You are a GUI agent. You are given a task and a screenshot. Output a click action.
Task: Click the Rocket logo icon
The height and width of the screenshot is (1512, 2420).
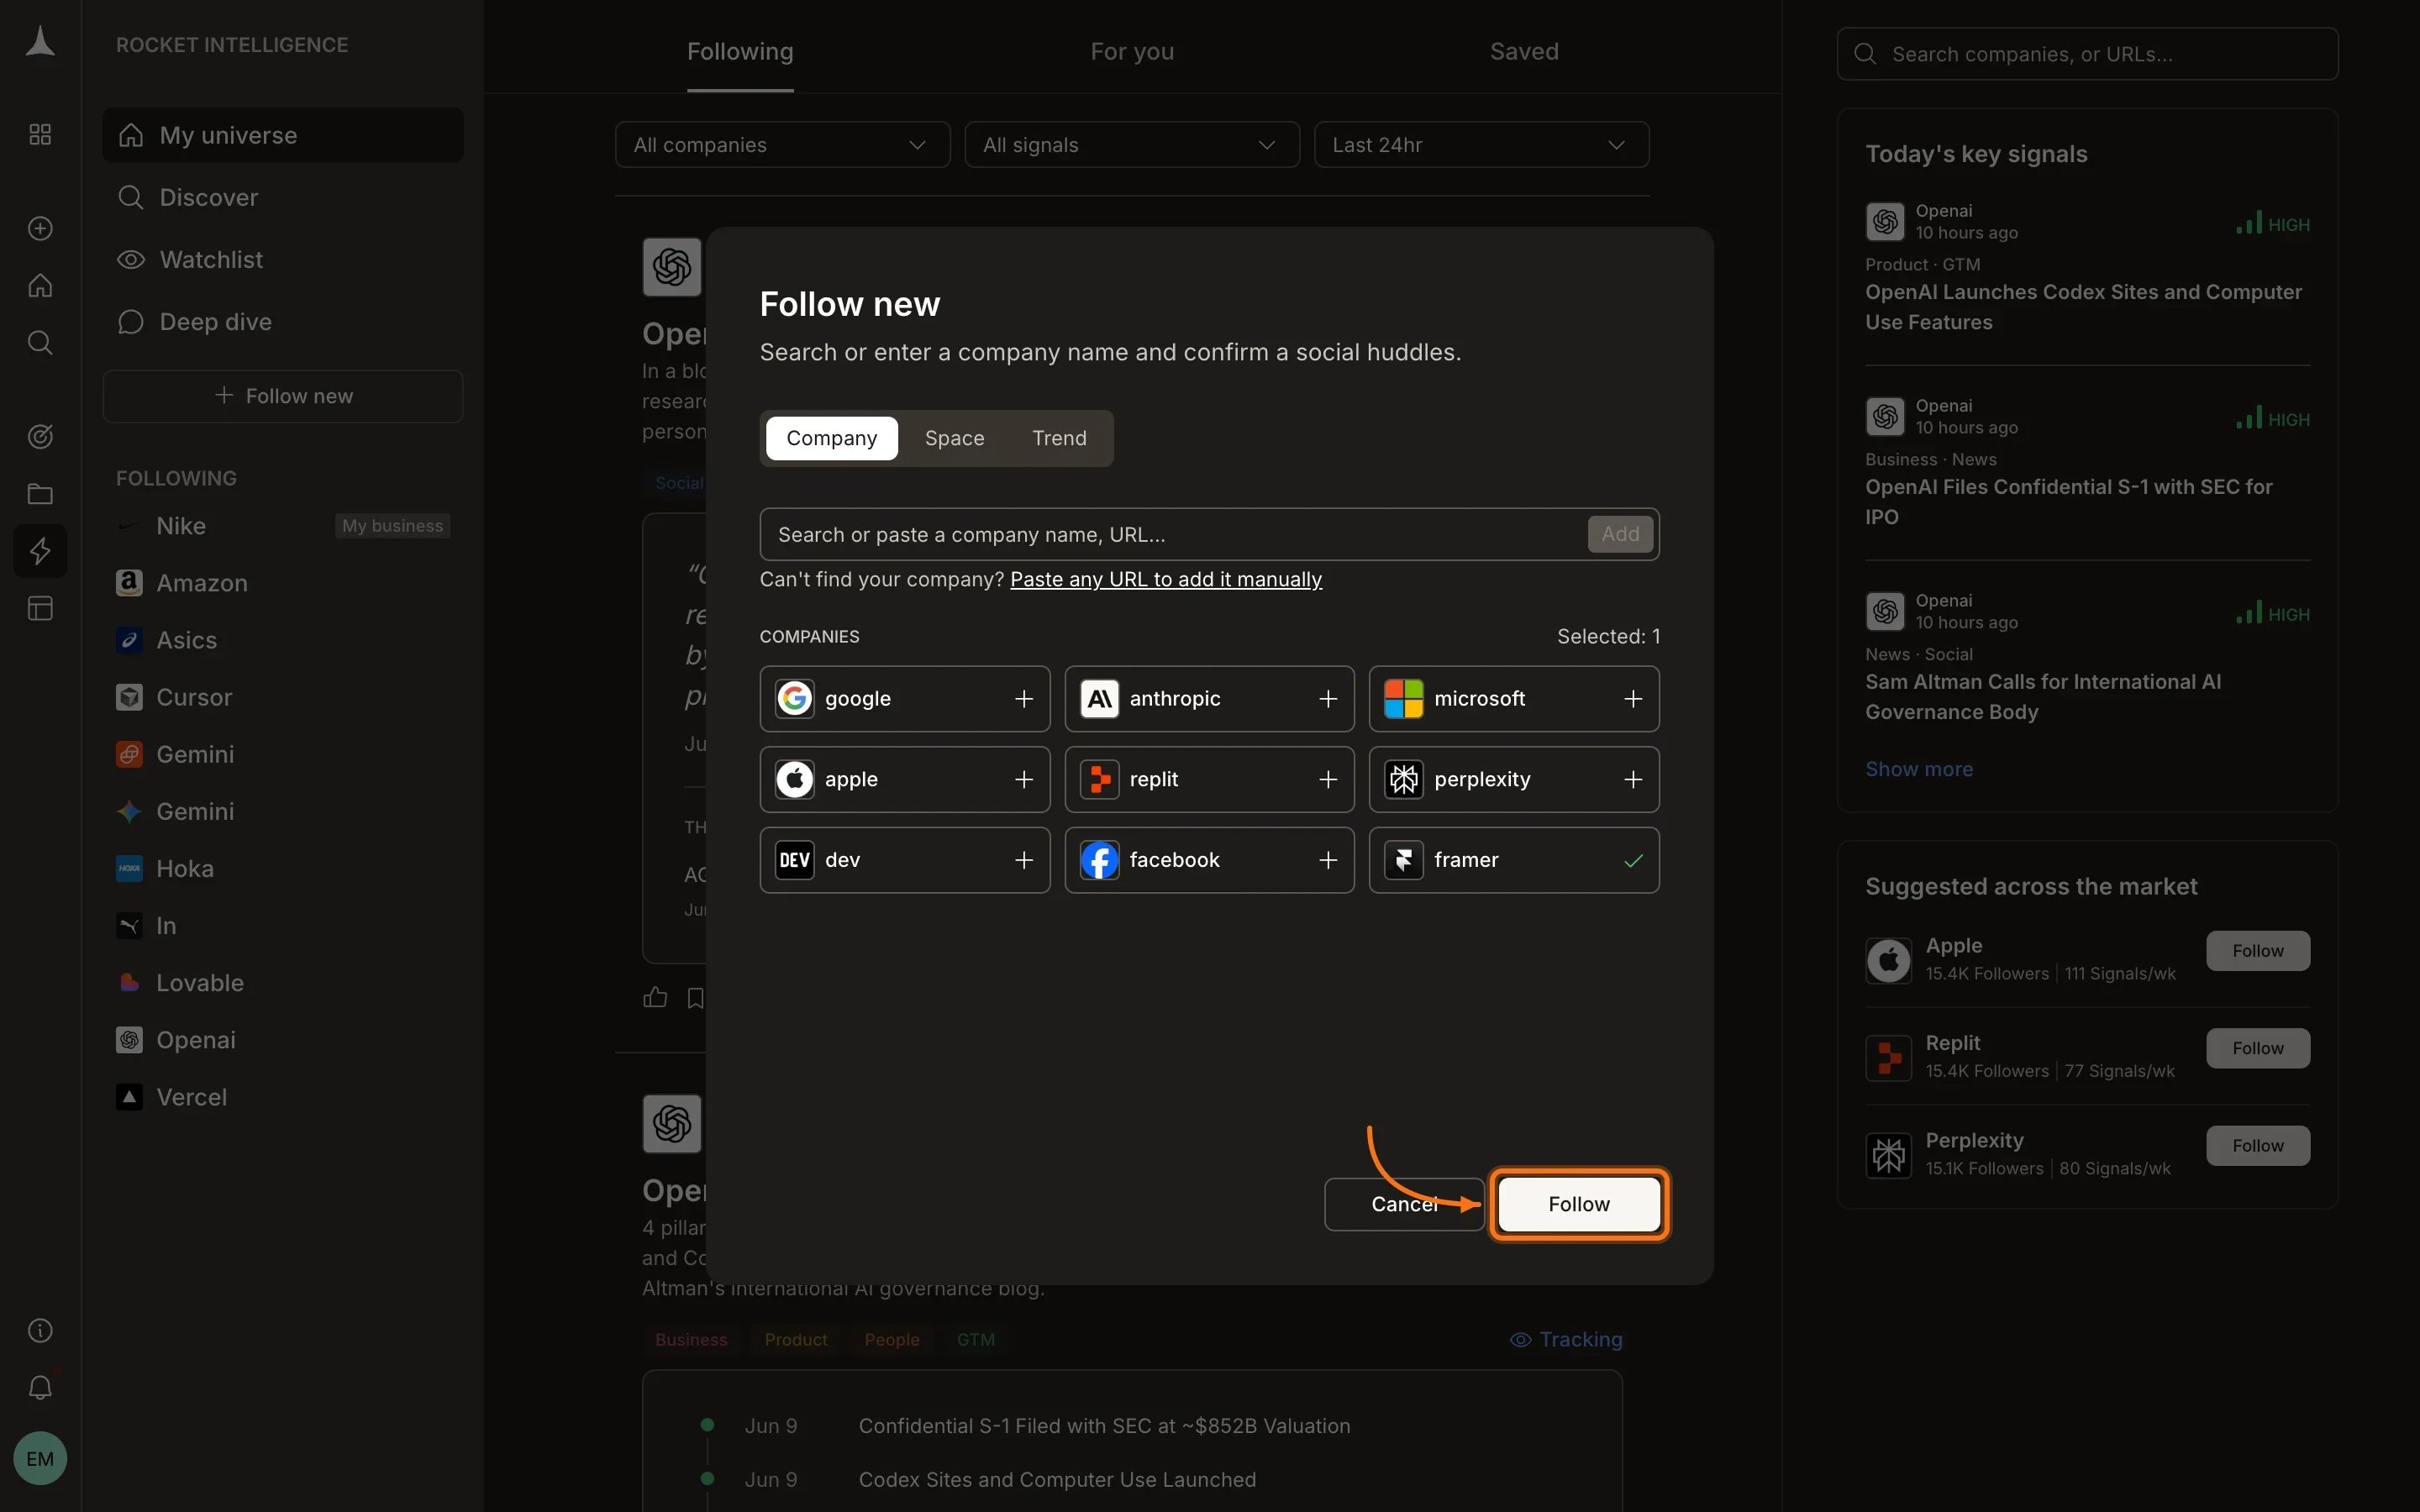click(x=40, y=42)
